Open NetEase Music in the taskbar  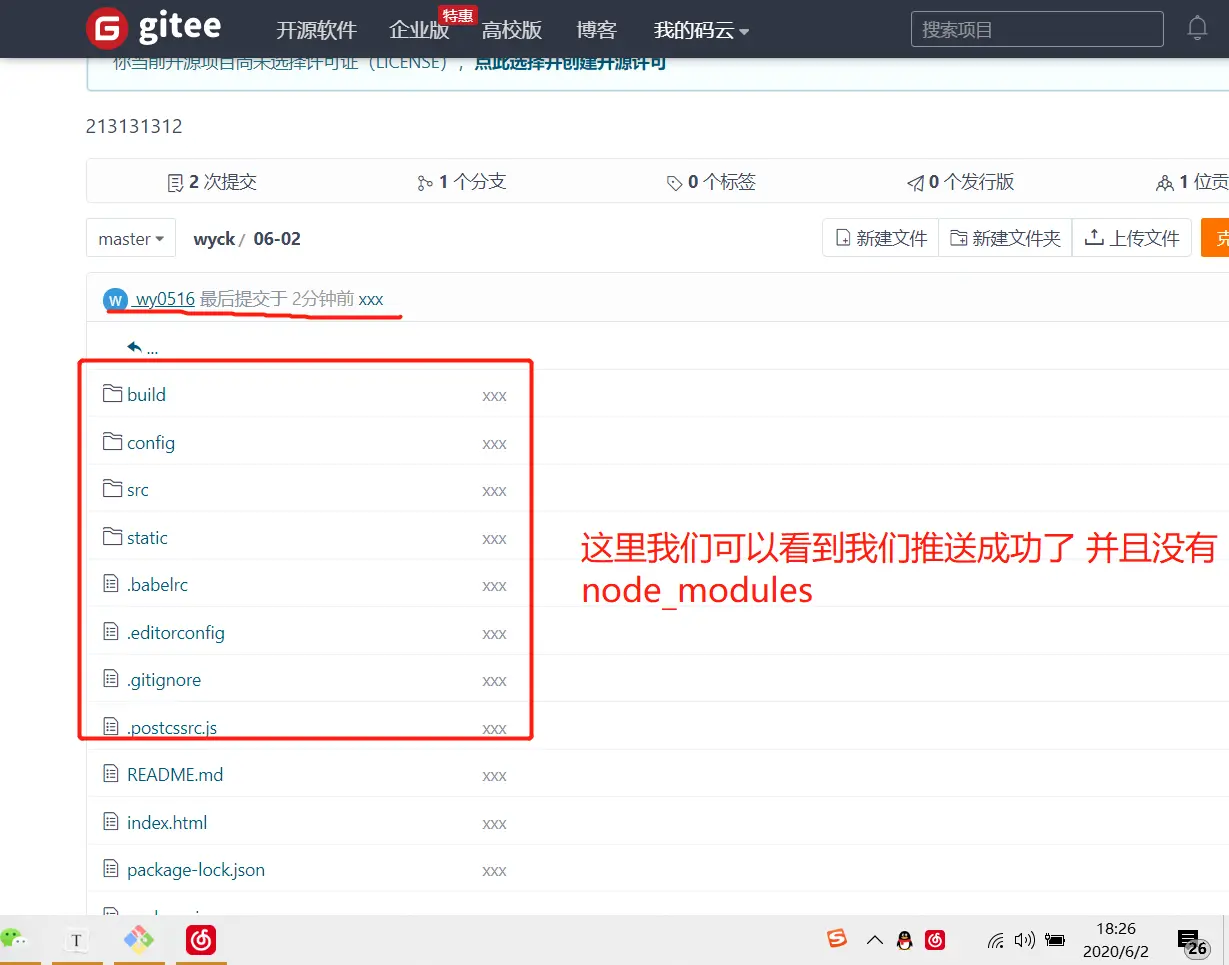[x=201, y=940]
